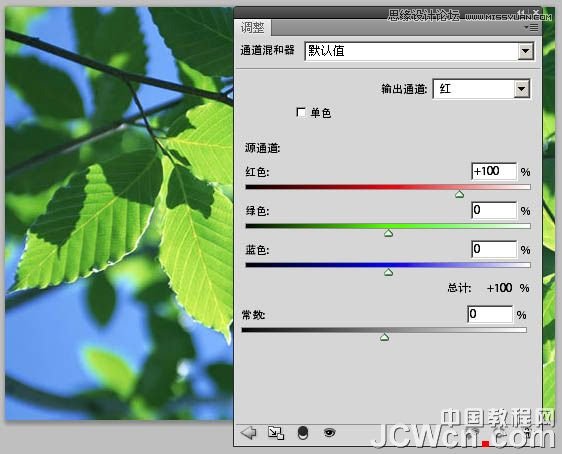
Task: Open the 默认值 preset dropdown
Action: 419,51
